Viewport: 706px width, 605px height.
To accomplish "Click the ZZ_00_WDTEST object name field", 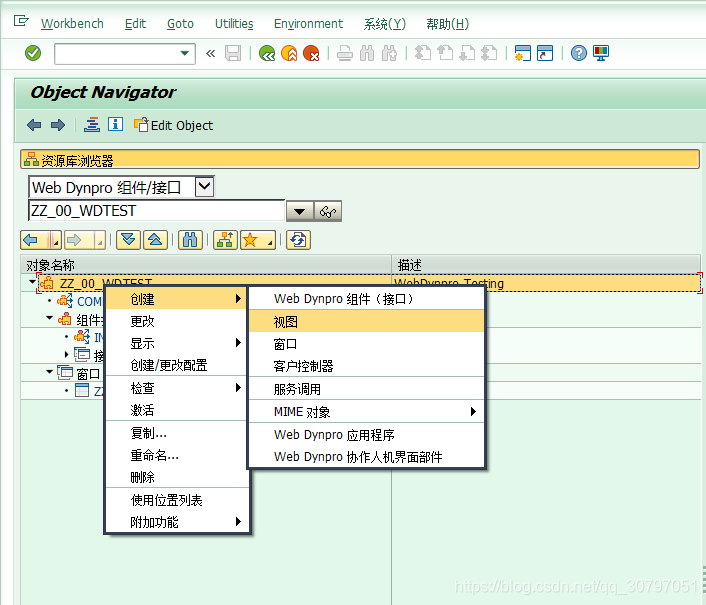I will point(156,211).
